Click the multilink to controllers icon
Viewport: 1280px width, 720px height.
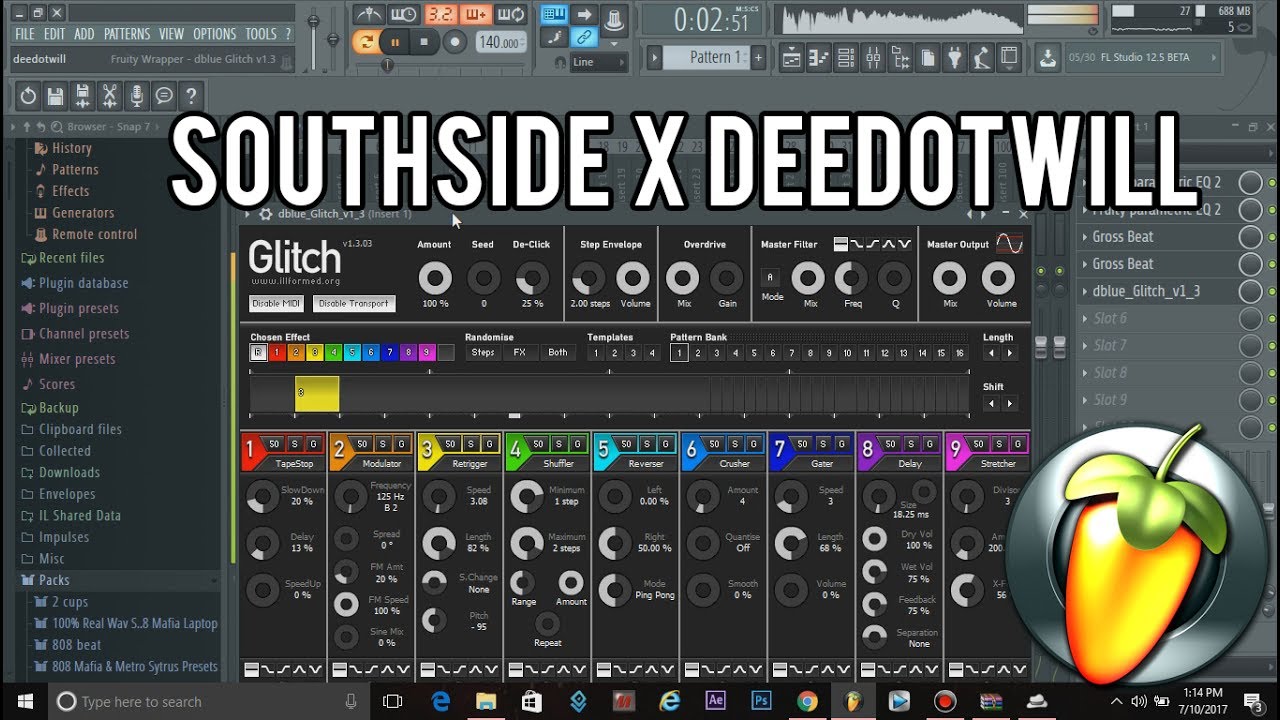[584, 38]
